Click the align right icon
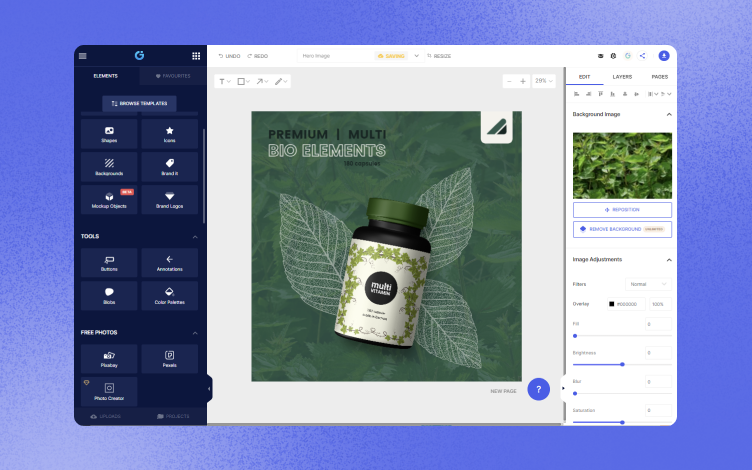 coord(588,94)
